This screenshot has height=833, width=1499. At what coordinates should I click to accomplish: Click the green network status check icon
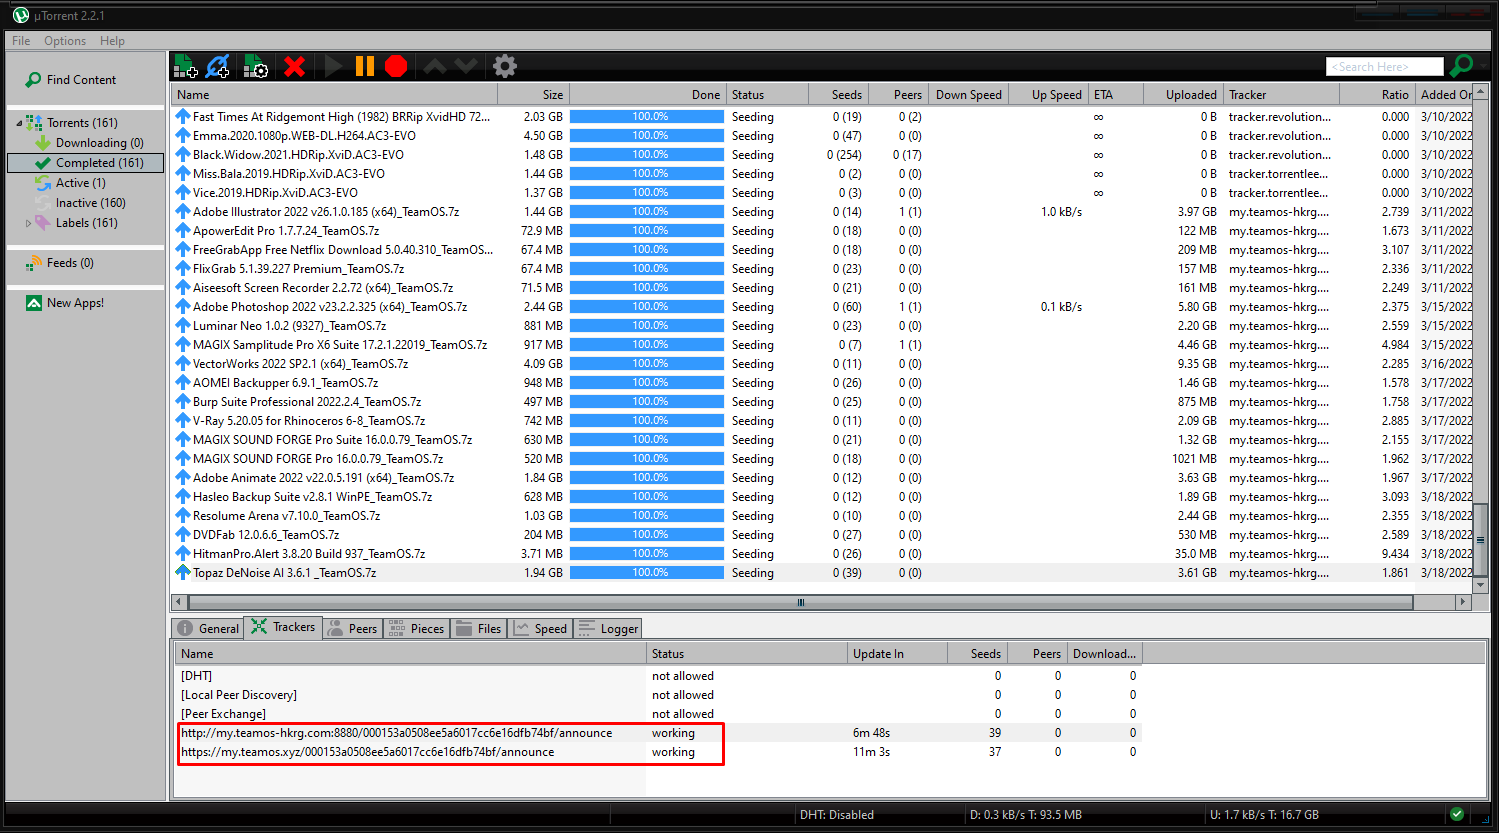coord(1457,814)
